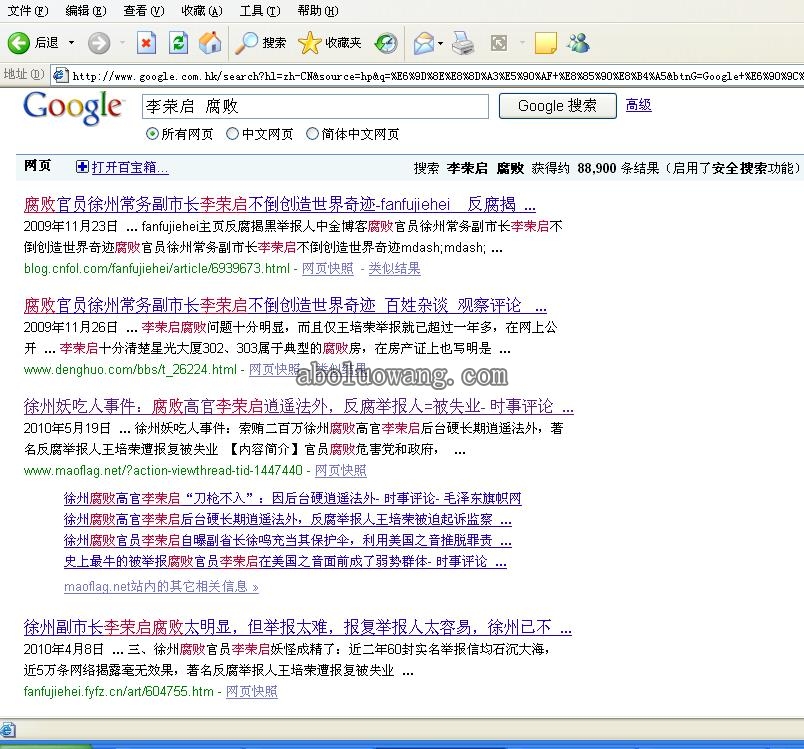Open 网页快照 link for fanfujiehei.fyfz.cn result
Image resolution: width=804 pixels, height=749 pixels.
[251, 692]
